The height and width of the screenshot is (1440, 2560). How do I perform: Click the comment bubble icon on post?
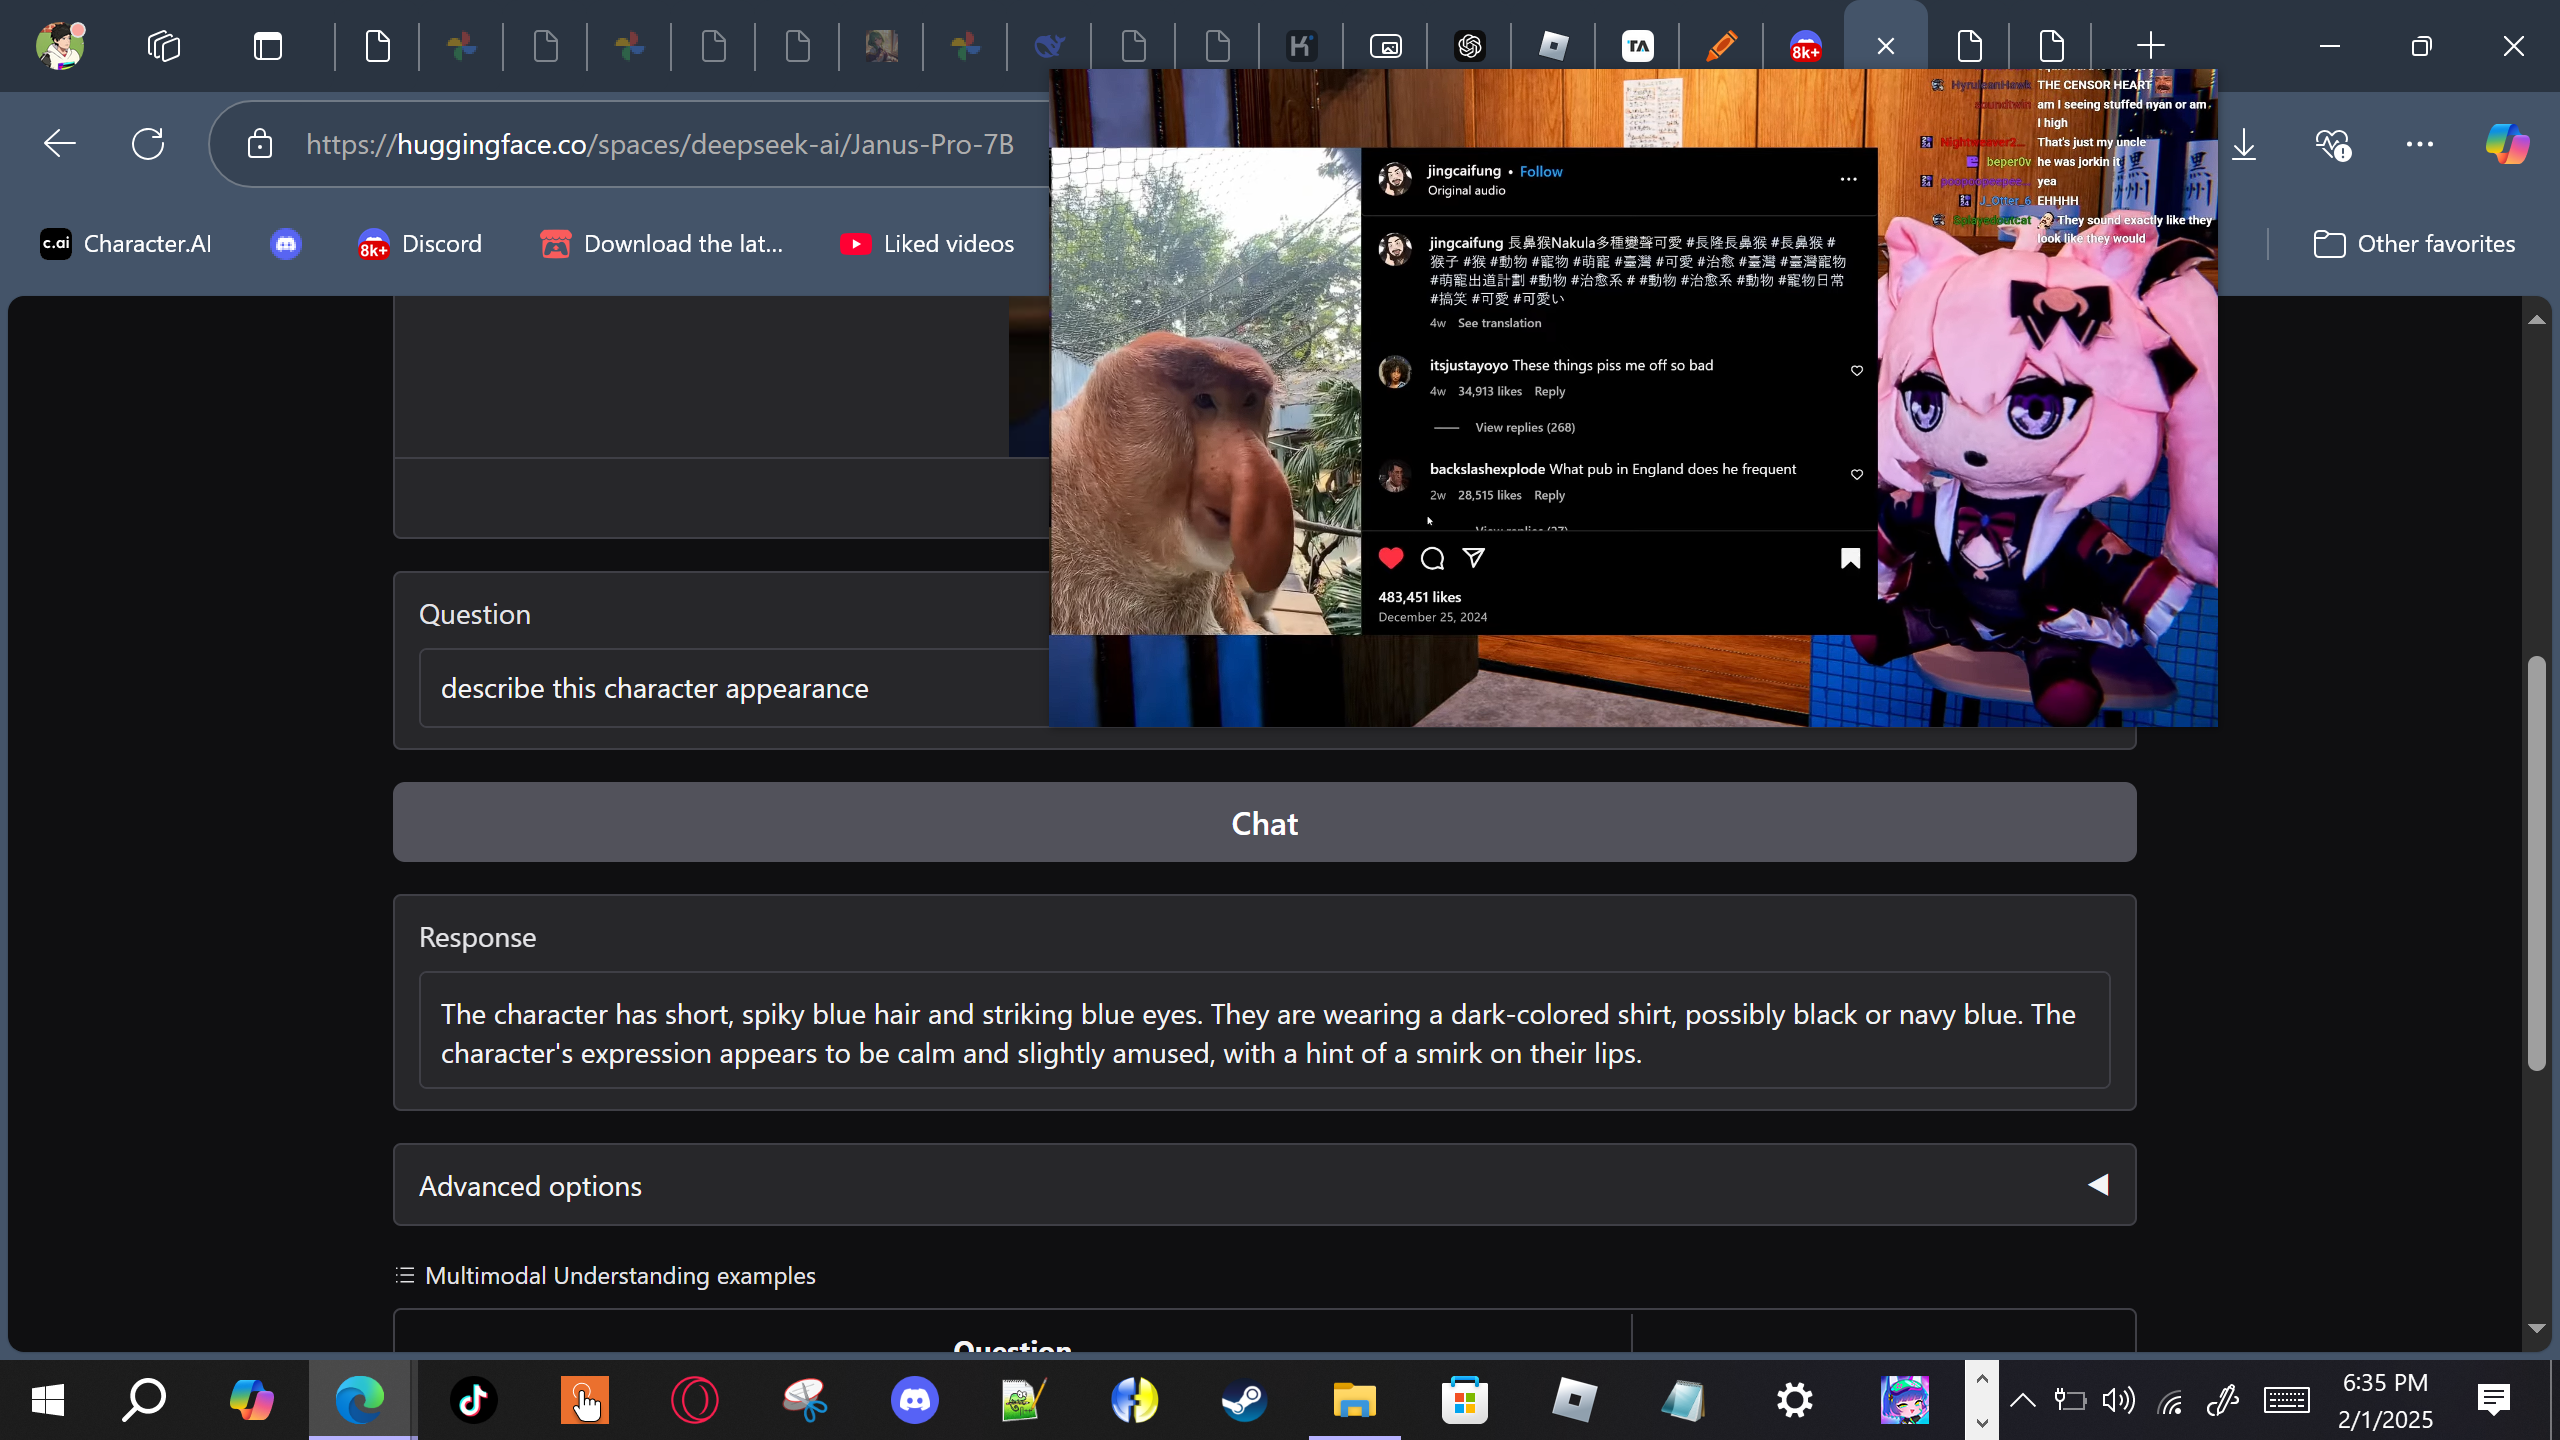1432,558
